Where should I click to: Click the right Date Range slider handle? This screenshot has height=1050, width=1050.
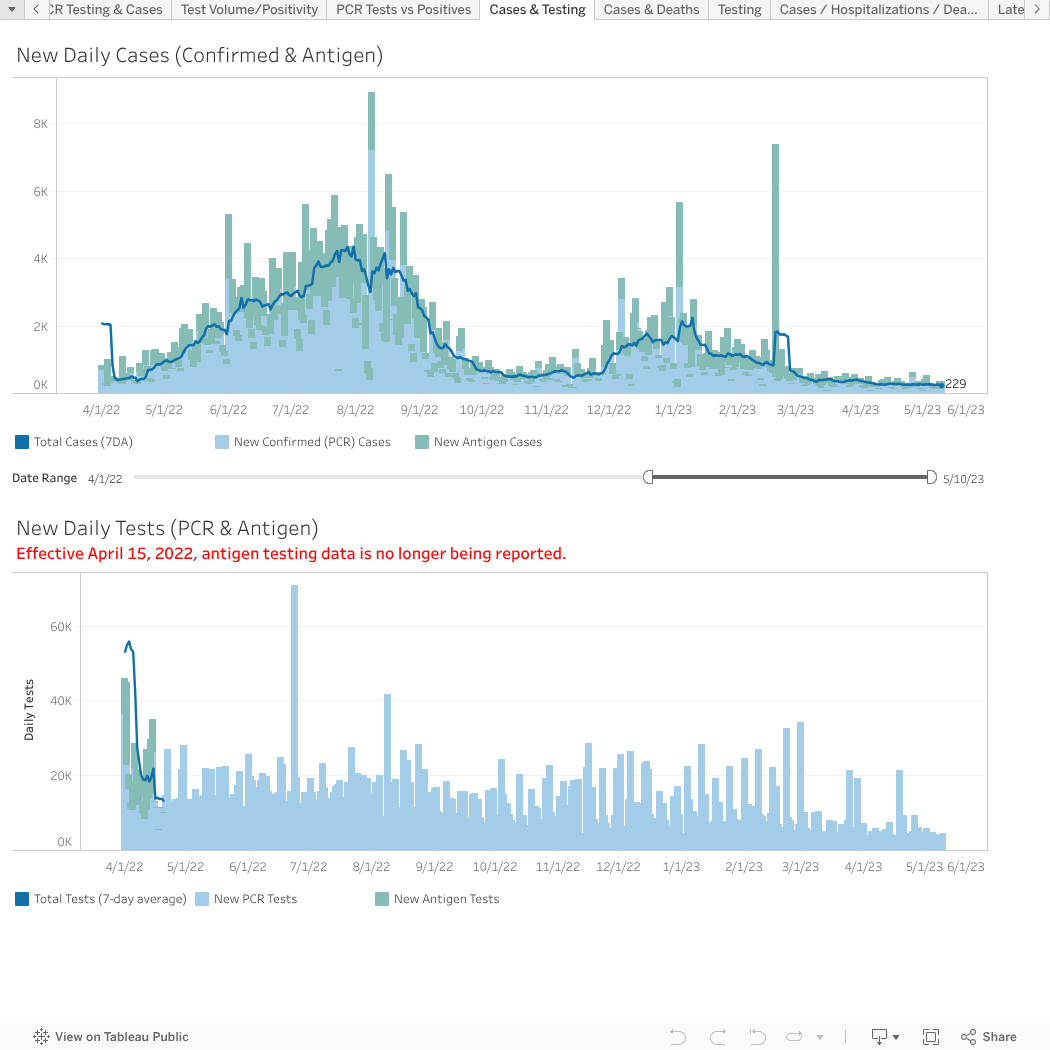(x=931, y=477)
